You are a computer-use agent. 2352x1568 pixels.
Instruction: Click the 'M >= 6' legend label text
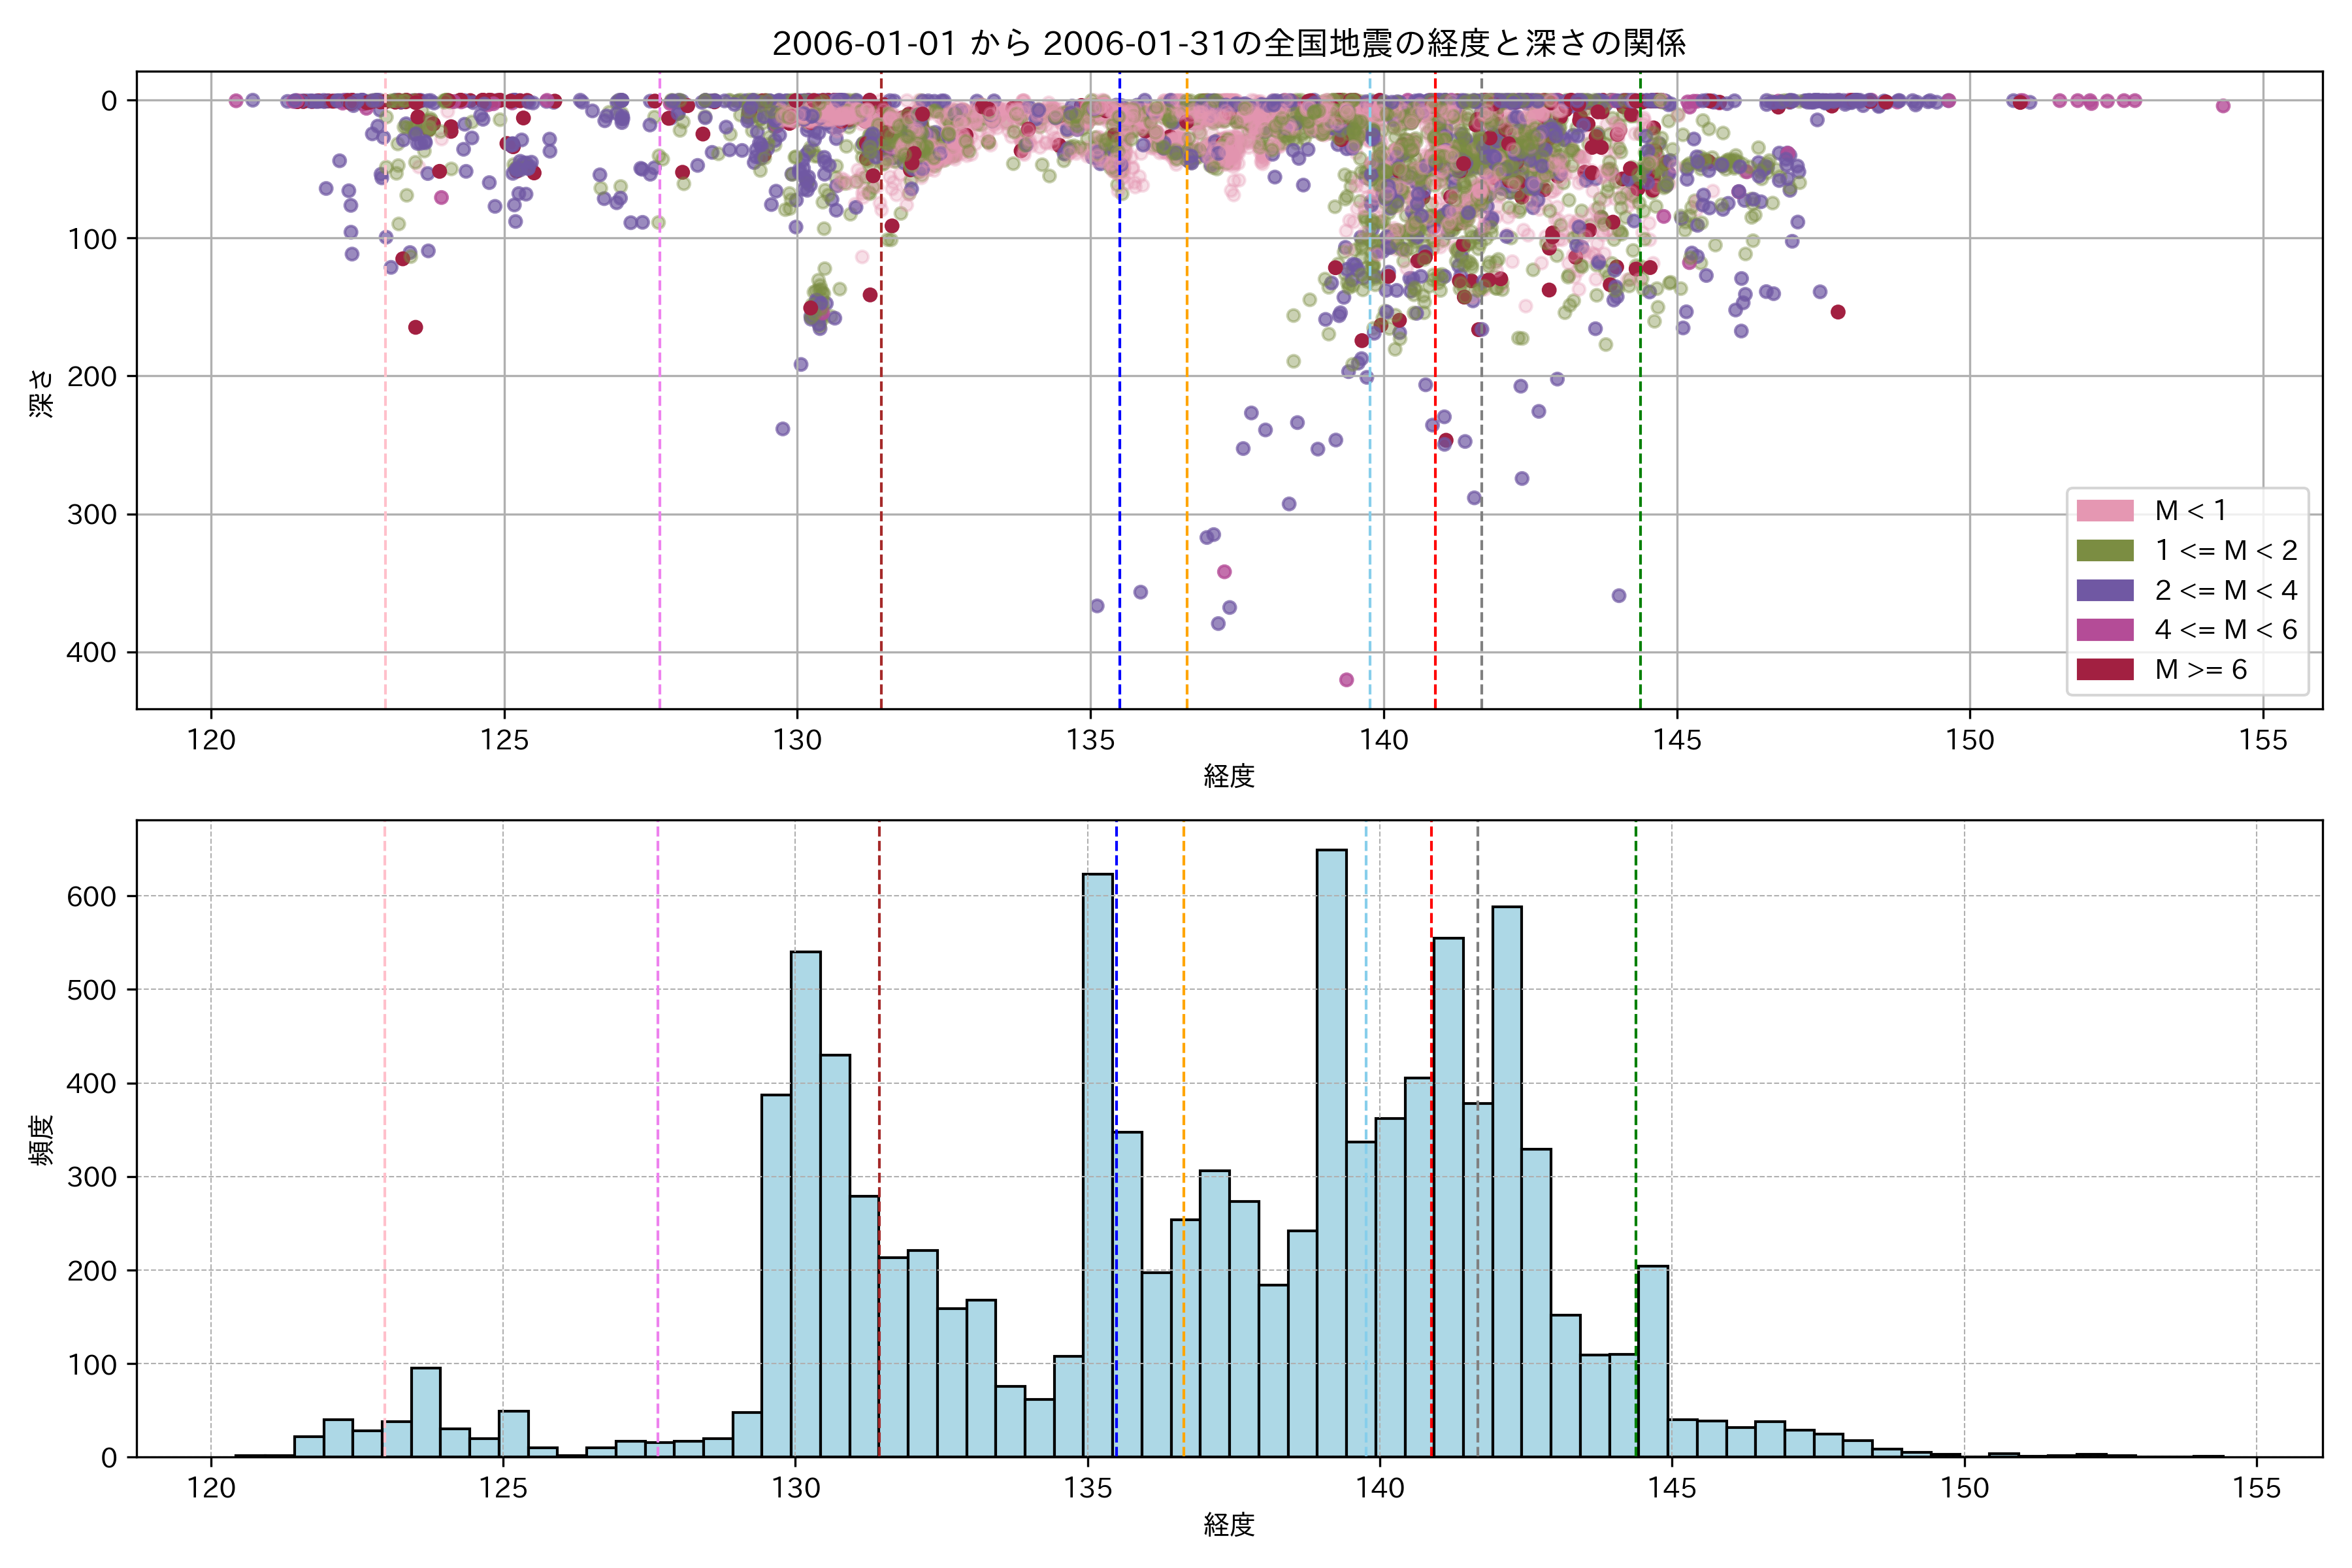coord(2200,669)
